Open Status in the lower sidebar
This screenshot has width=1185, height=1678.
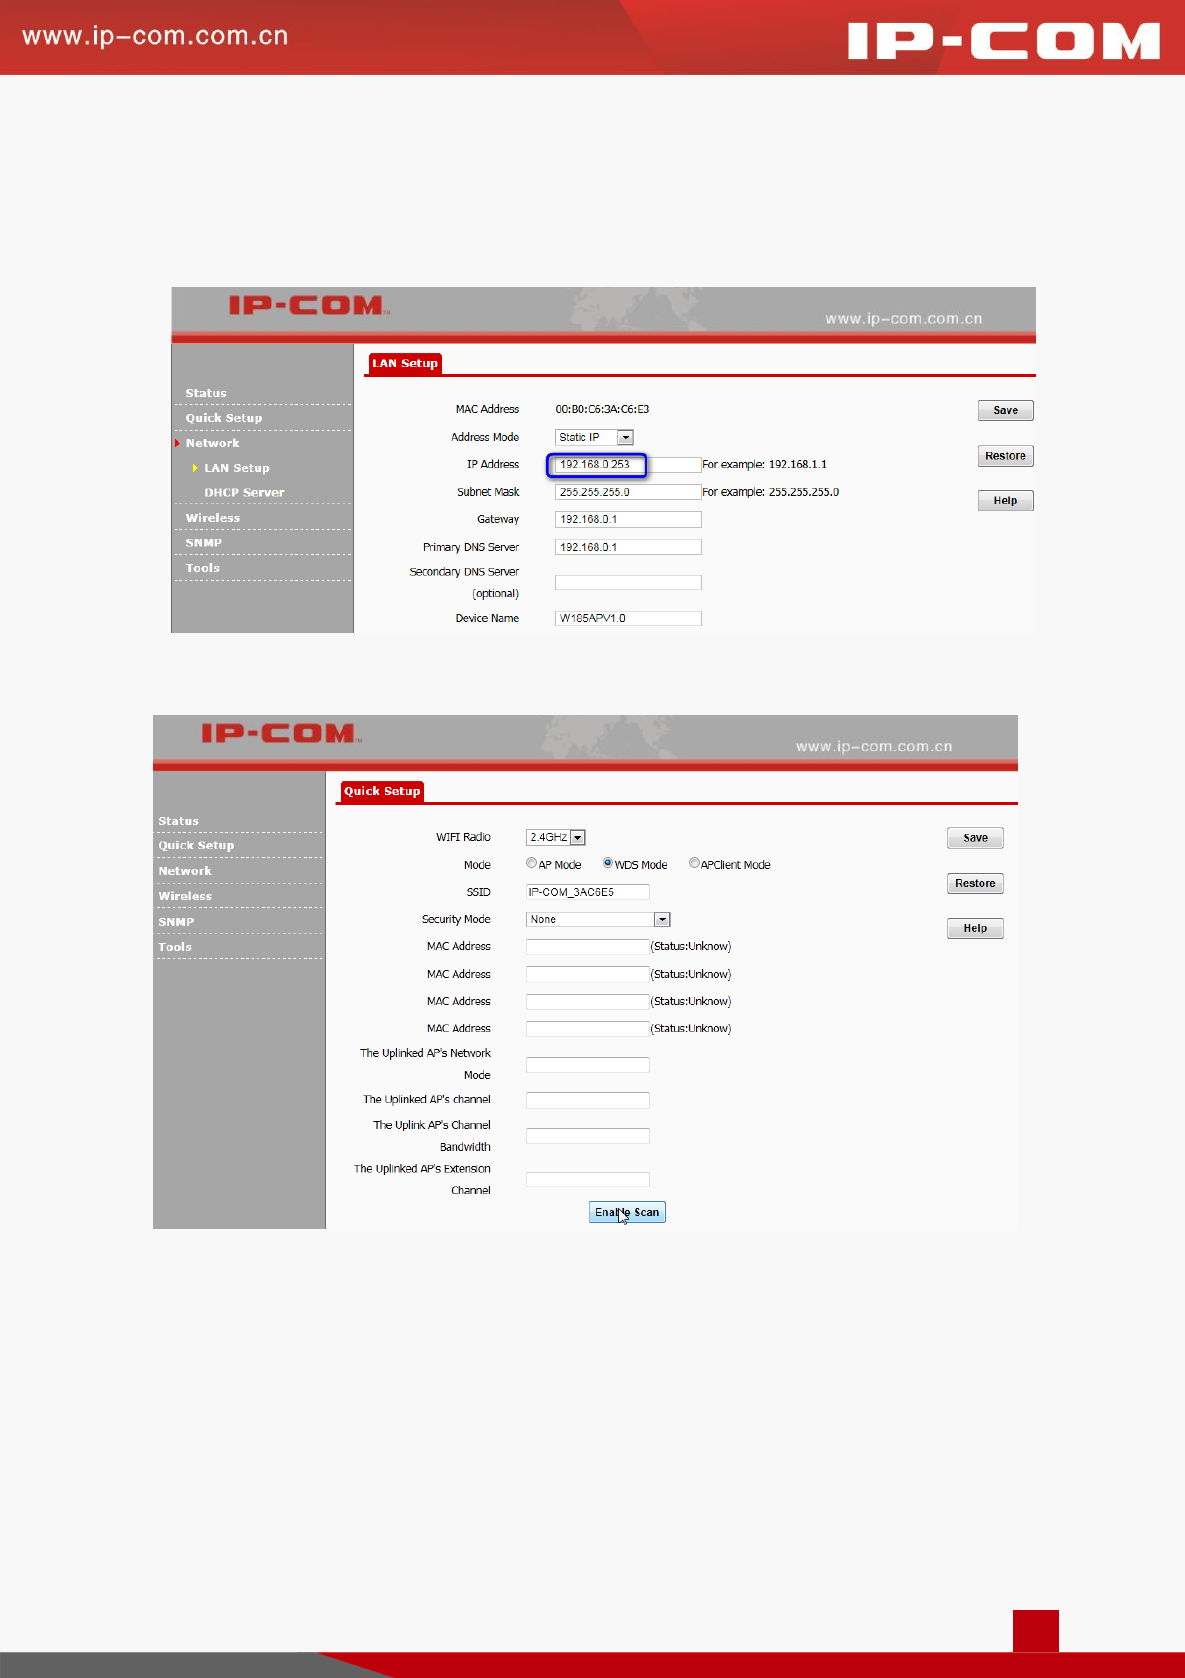pos(179,821)
